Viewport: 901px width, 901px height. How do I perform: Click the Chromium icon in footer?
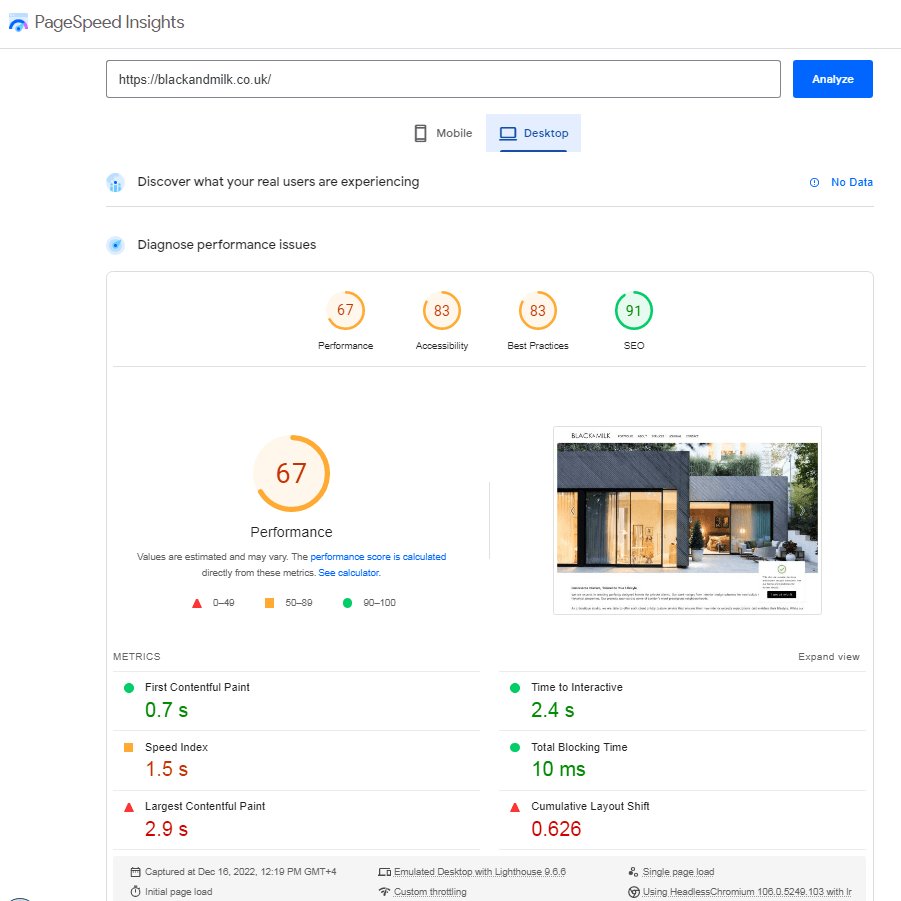[633, 891]
